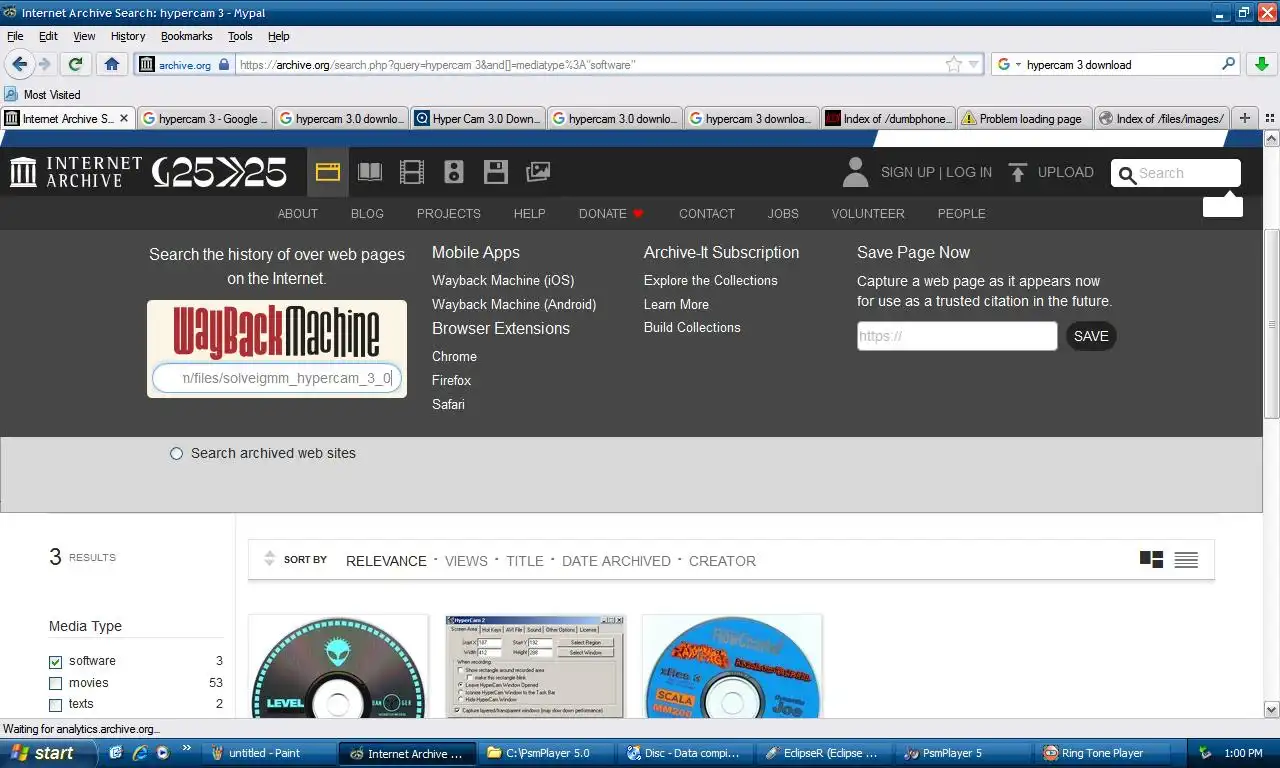Image resolution: width=1280 pixels, height=768 pixels.
Task: Click the Explore the Collections link
Action: [710, 280]
